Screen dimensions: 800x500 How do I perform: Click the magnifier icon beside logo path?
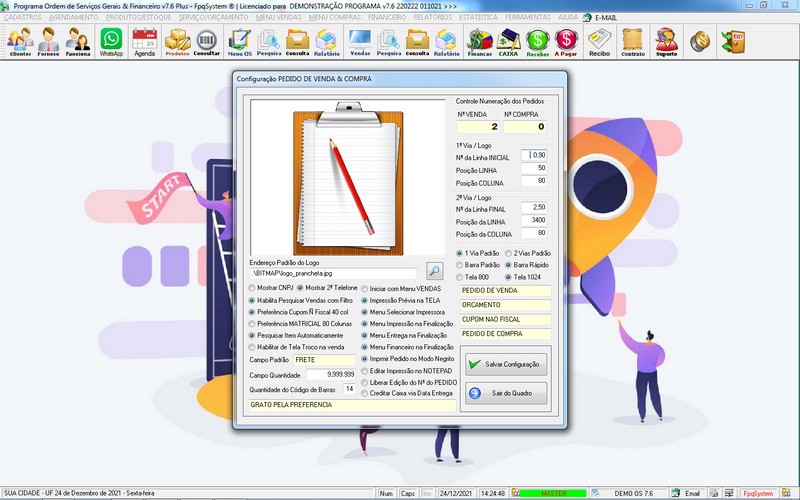click(434, 271)
